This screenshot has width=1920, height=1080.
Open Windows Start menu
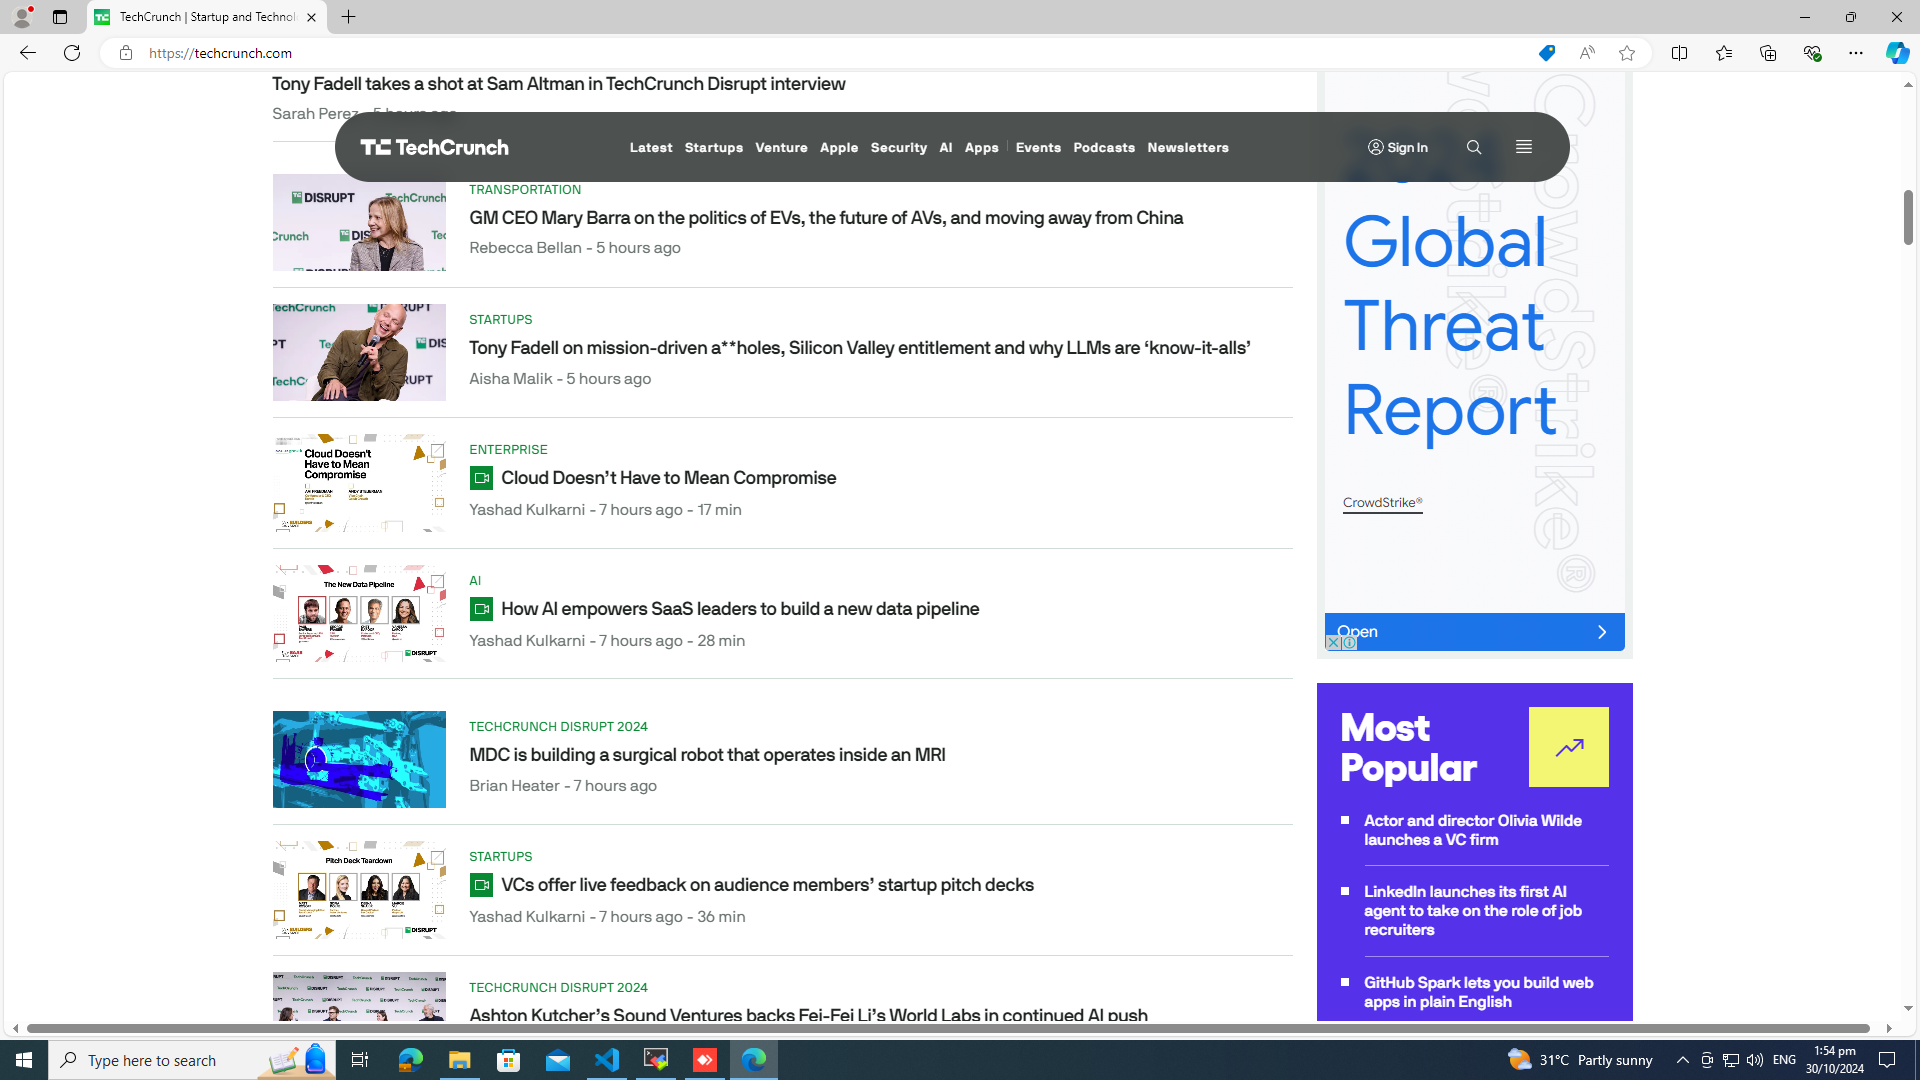[24, 1060]
